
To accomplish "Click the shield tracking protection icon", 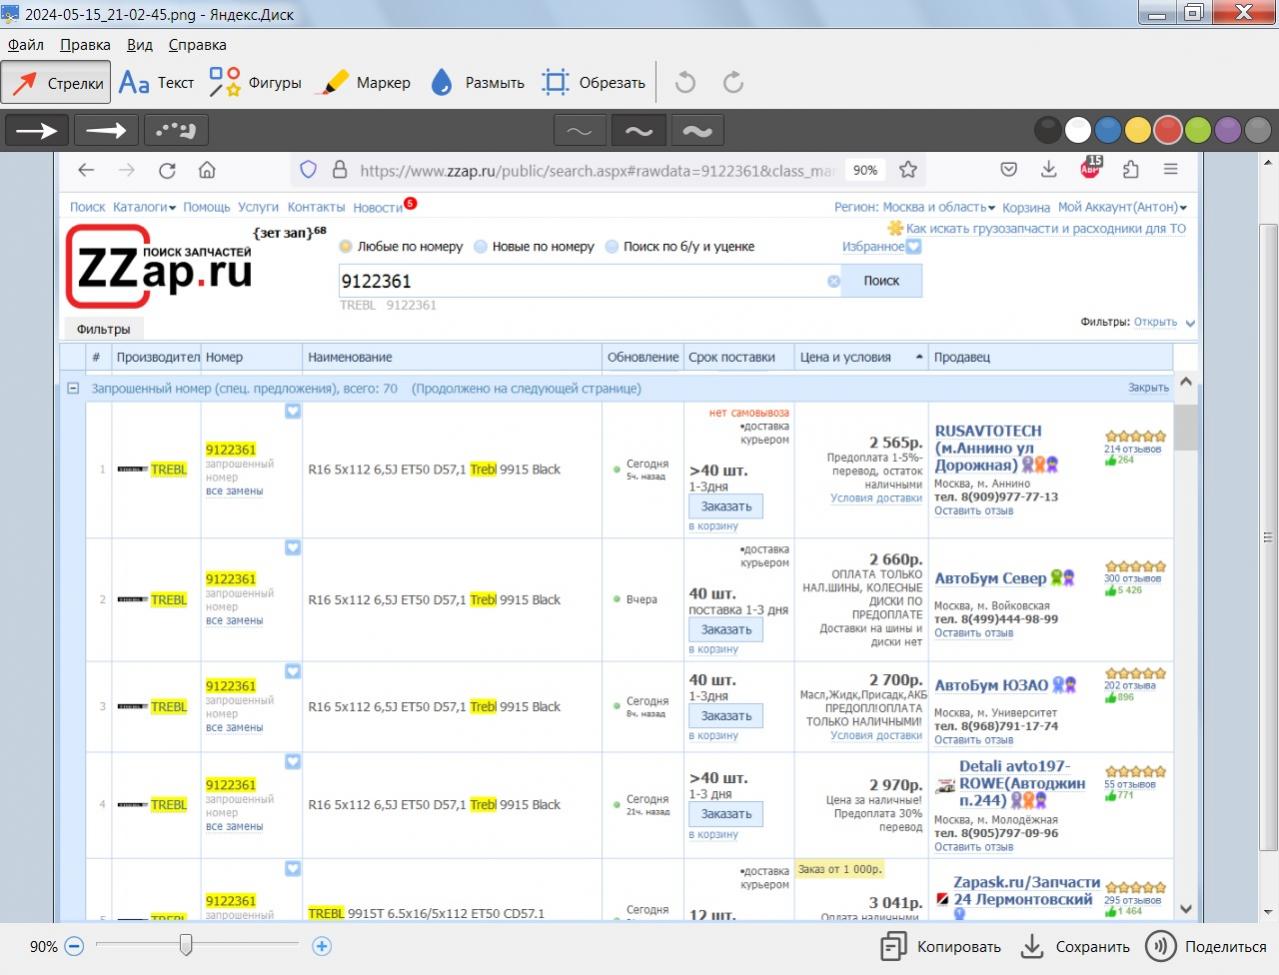I will pos(308,170).
